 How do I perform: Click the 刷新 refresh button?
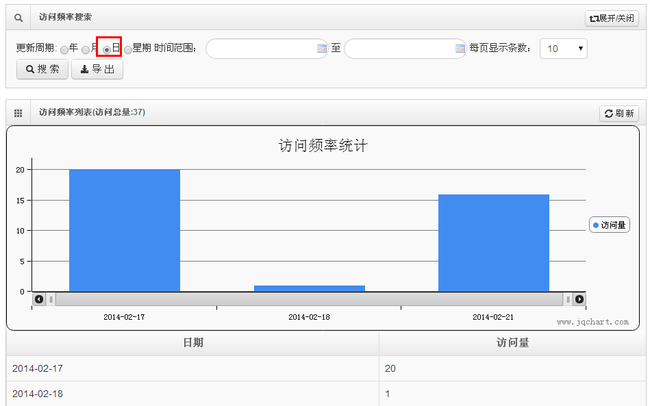click(x=619, y=113)
